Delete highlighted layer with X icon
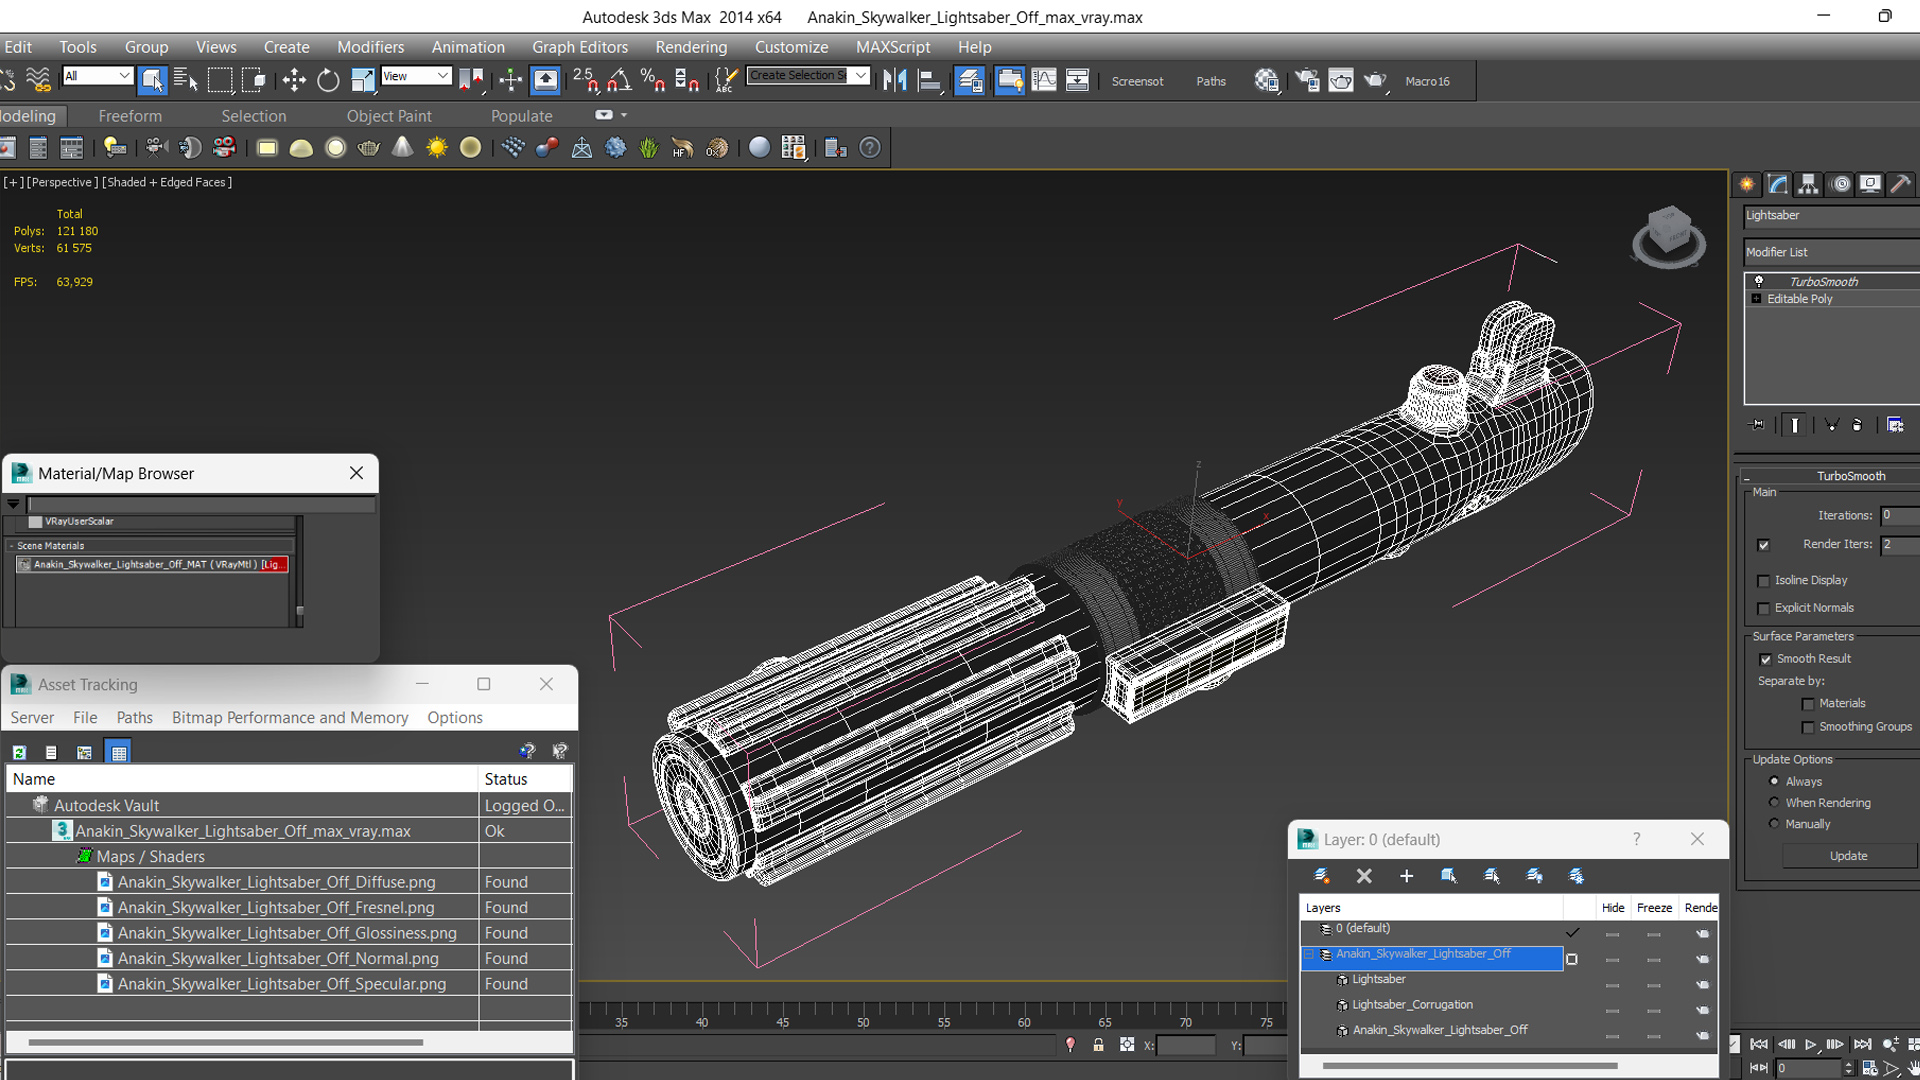 click(x=1364, y=876)
